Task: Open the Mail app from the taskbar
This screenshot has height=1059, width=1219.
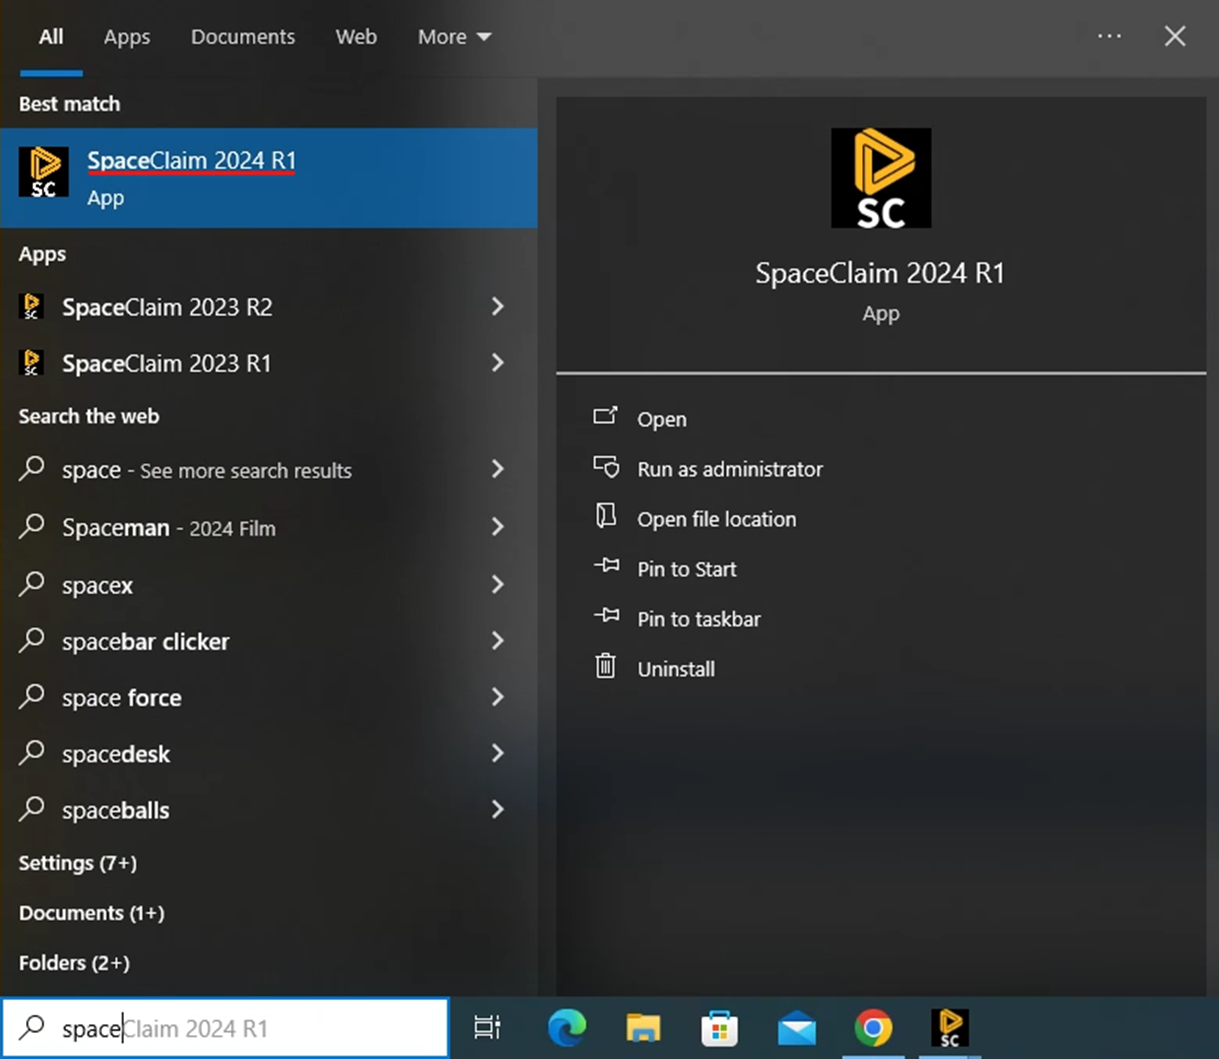Action: pyautogui.click(x=795, y=1027)
